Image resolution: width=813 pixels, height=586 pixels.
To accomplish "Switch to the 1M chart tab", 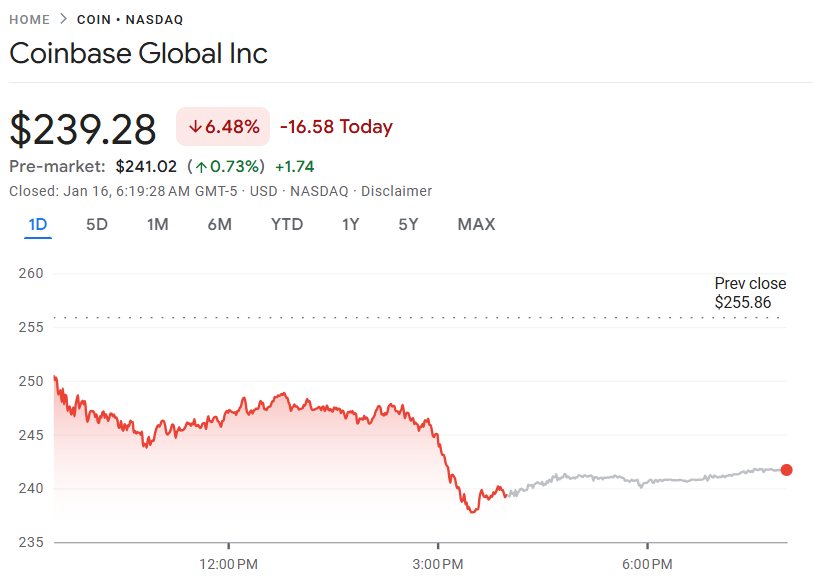I will 157,224.
